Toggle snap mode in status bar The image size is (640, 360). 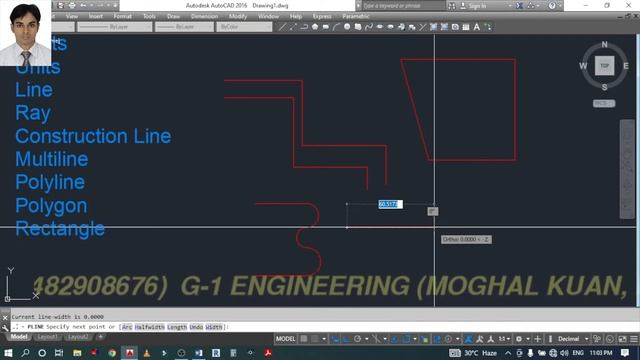pos(315,339)
